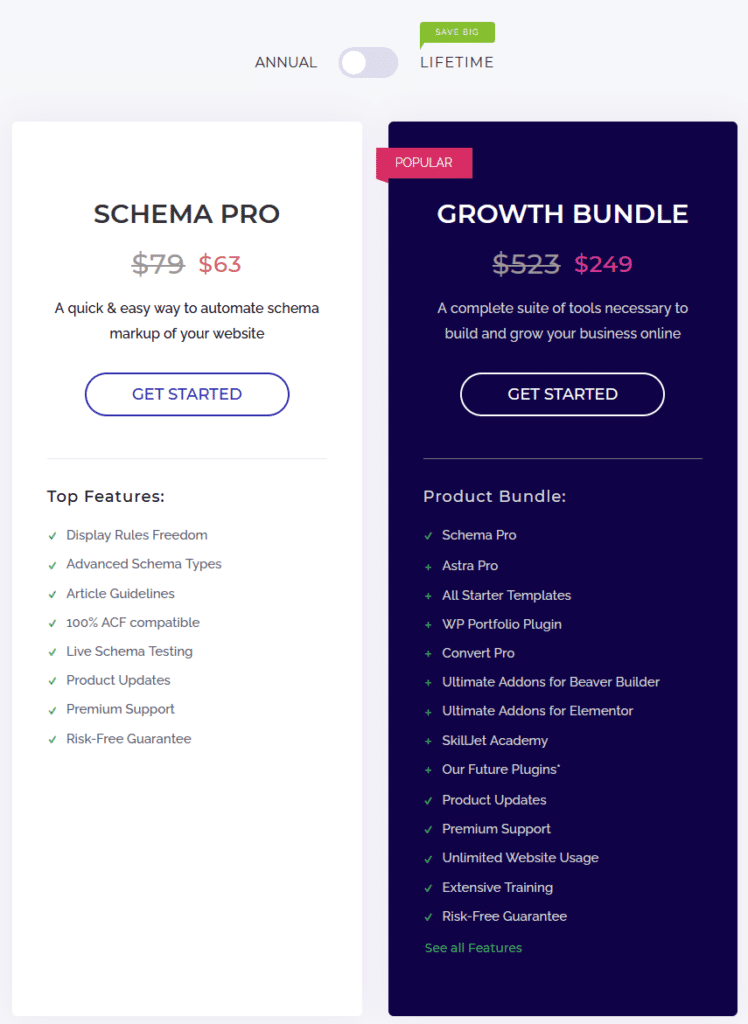
Task: Click the plus icon next to SkillJet Academy
Action: pos(427,741)
